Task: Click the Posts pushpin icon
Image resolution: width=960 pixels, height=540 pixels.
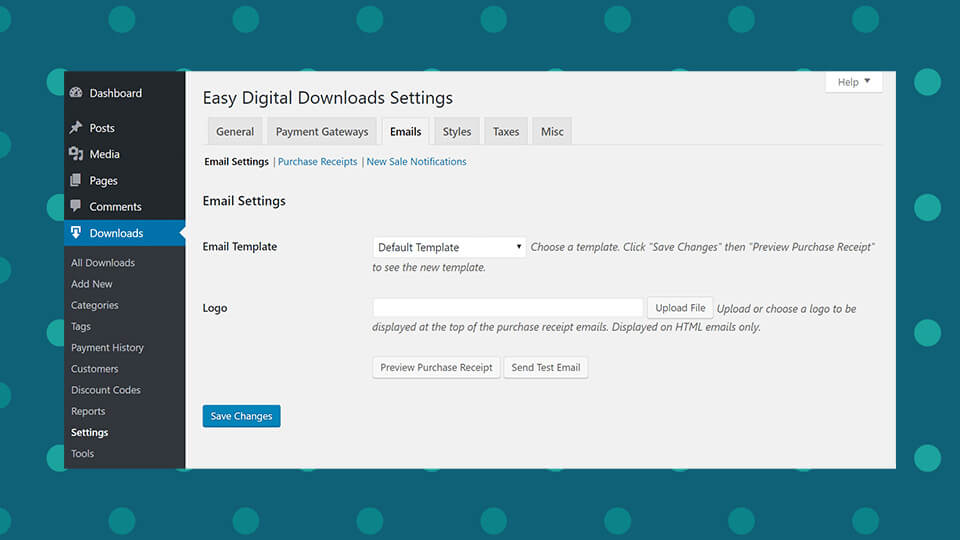Action: 76,127
